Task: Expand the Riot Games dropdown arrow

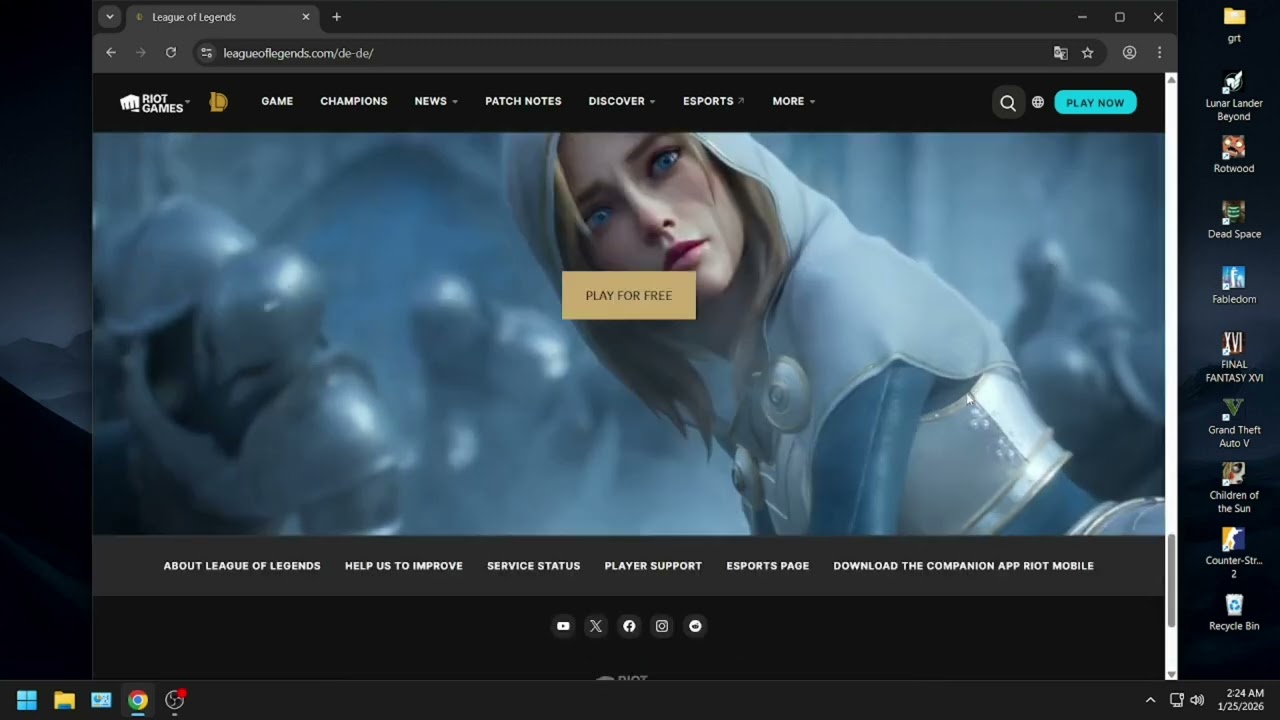Action: [187, 101]
